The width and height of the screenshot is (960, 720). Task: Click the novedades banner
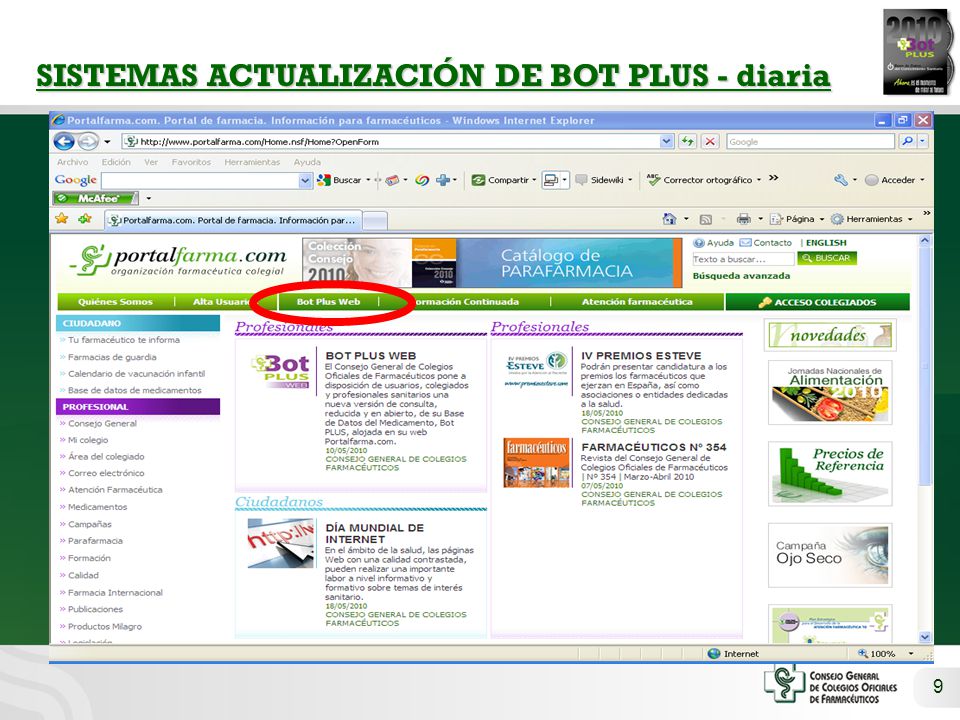click(830, 335)
